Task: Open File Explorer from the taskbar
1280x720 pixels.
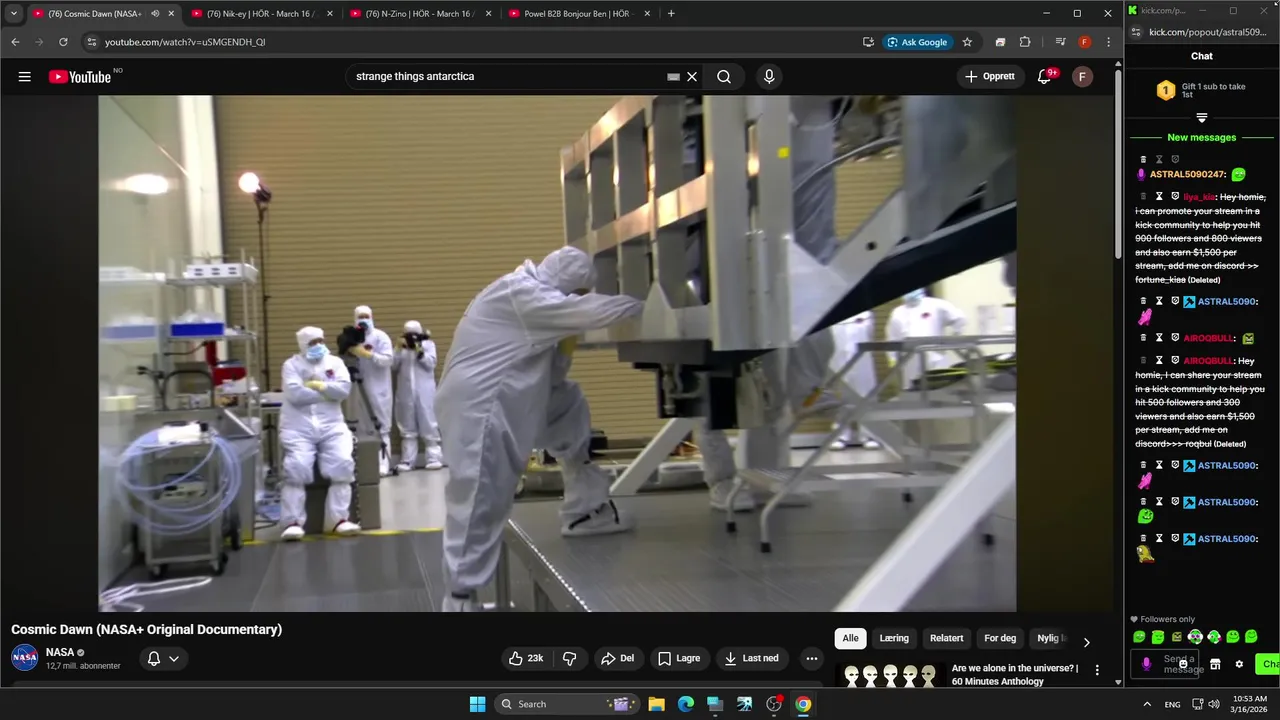Action: tap(657, 704)
